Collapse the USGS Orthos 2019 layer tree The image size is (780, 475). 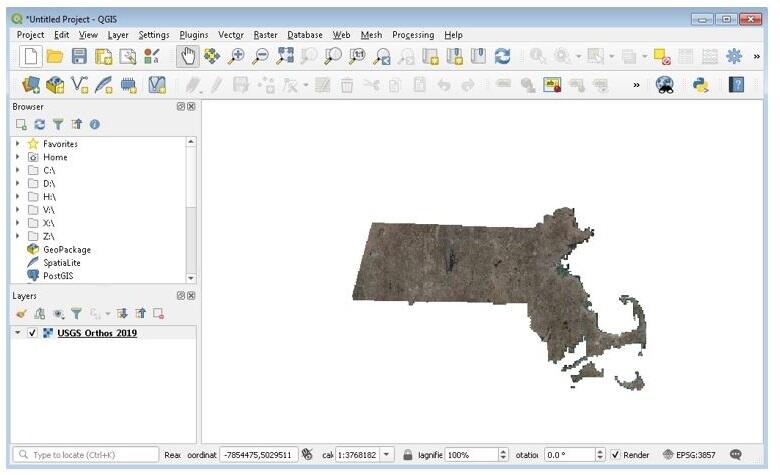18,333
